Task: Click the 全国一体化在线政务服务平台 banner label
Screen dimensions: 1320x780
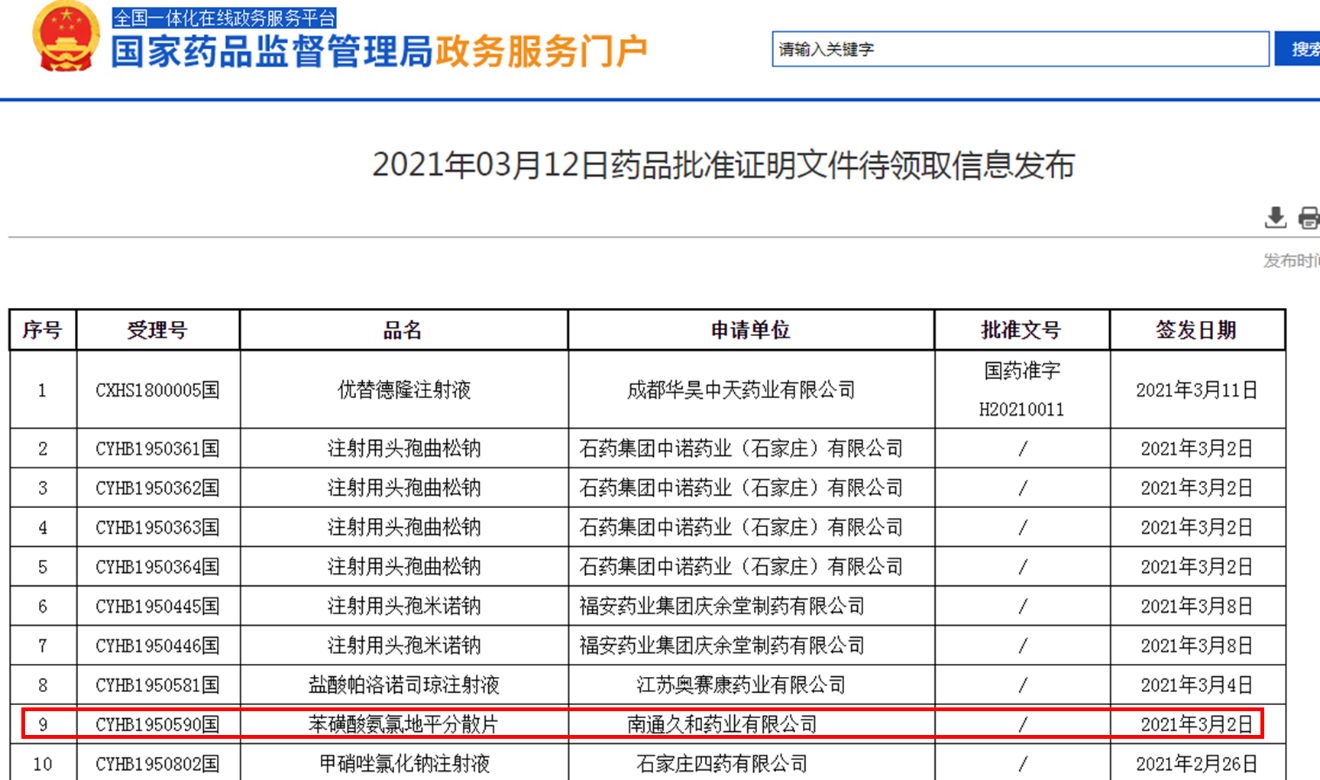Action: tap(224, 18)
